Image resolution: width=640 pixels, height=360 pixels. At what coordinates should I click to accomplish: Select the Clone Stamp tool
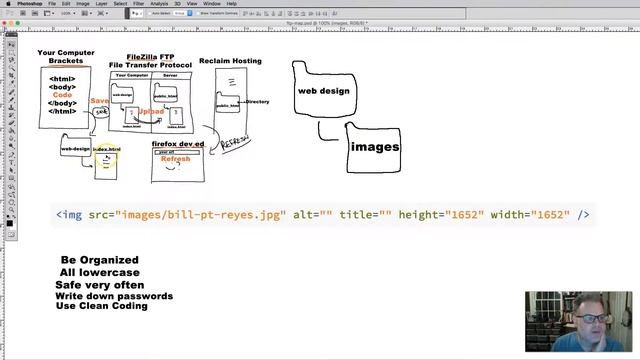[11, 108]
